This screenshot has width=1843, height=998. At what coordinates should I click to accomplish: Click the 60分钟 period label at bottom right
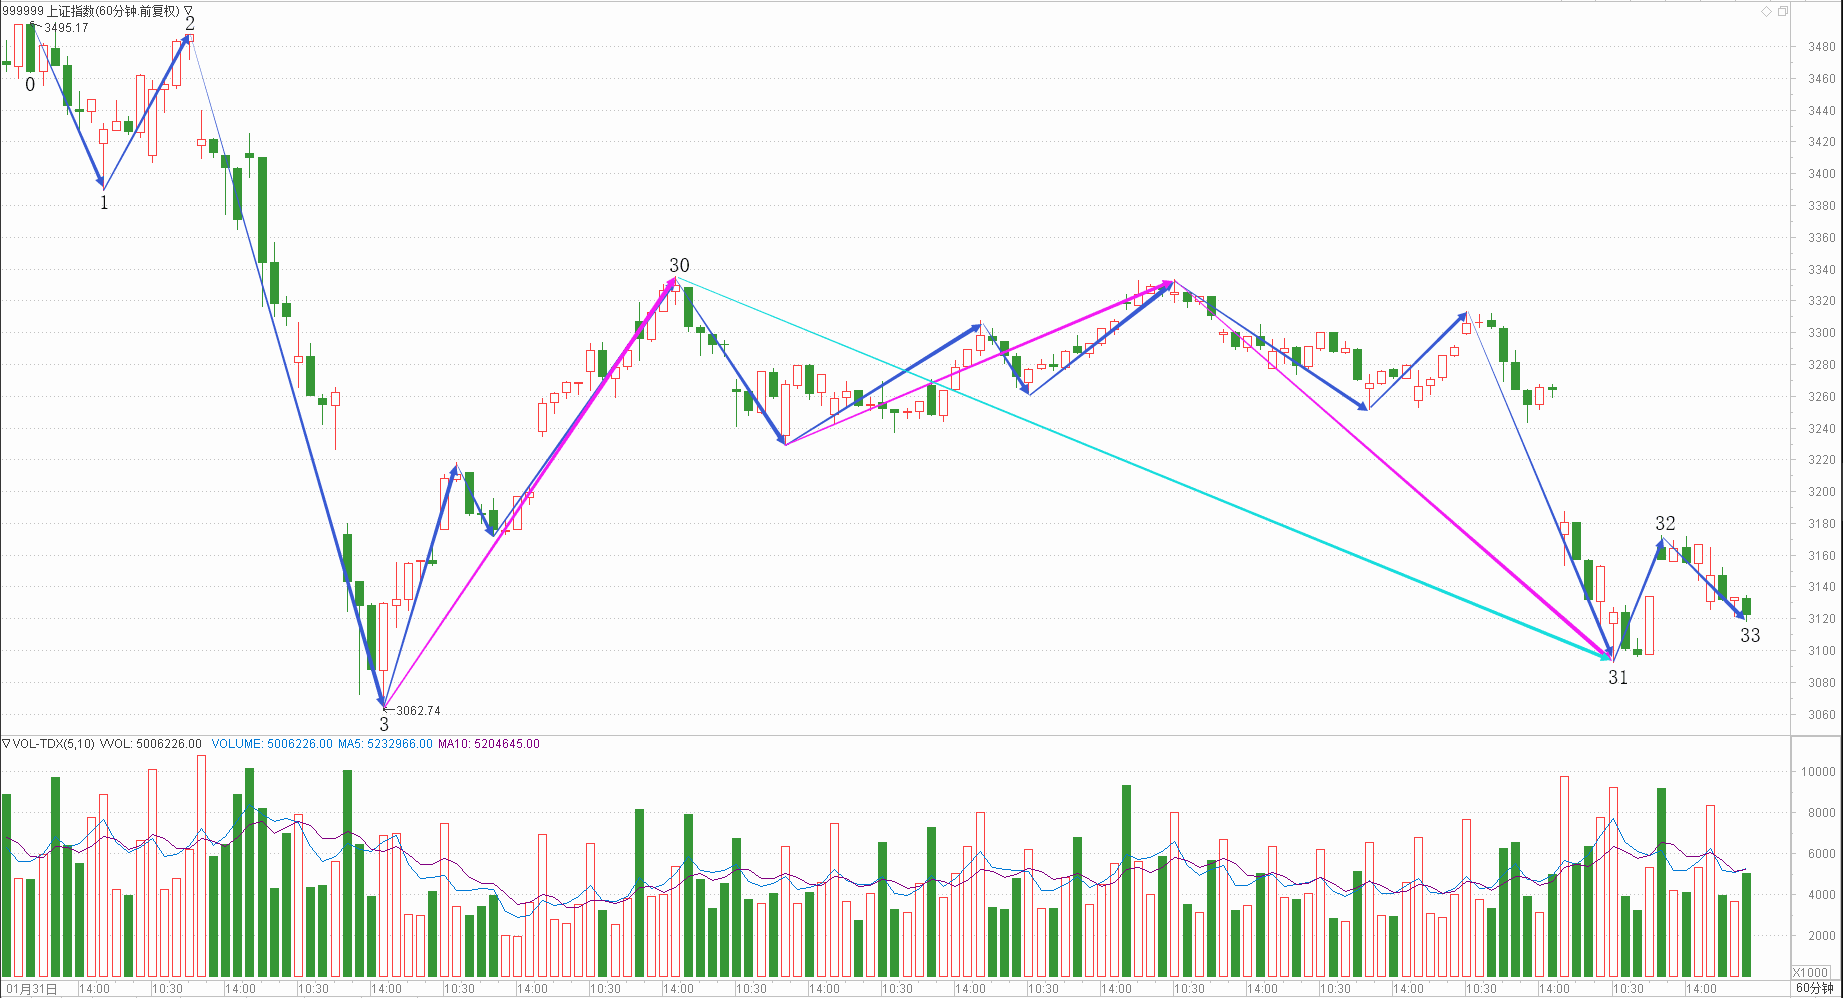(x=1814, y=988)
